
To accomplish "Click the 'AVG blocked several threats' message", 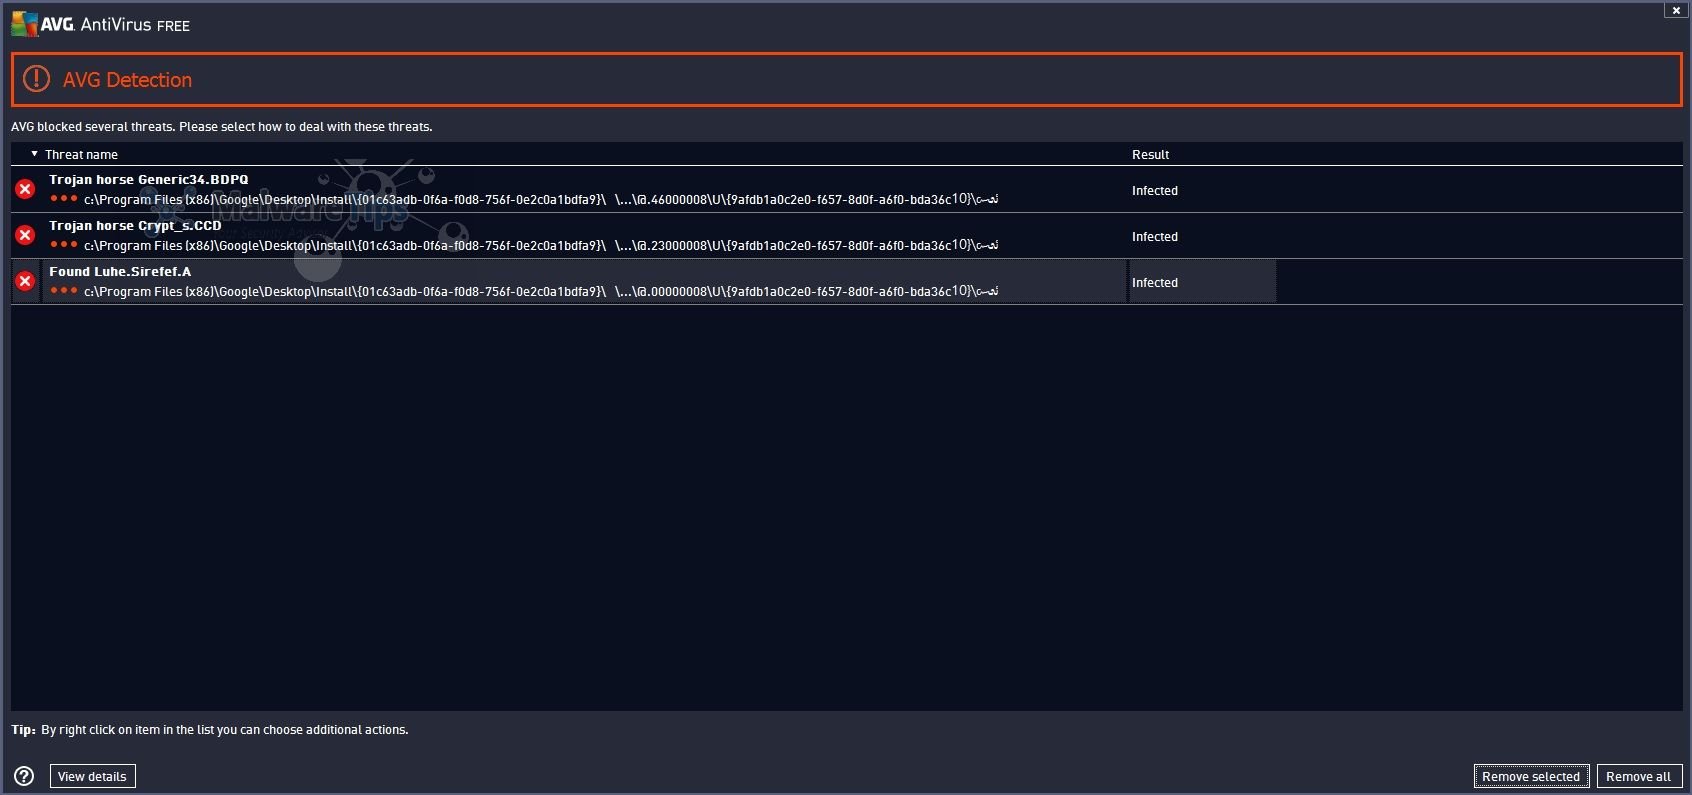I will click(x=222, y=127).
